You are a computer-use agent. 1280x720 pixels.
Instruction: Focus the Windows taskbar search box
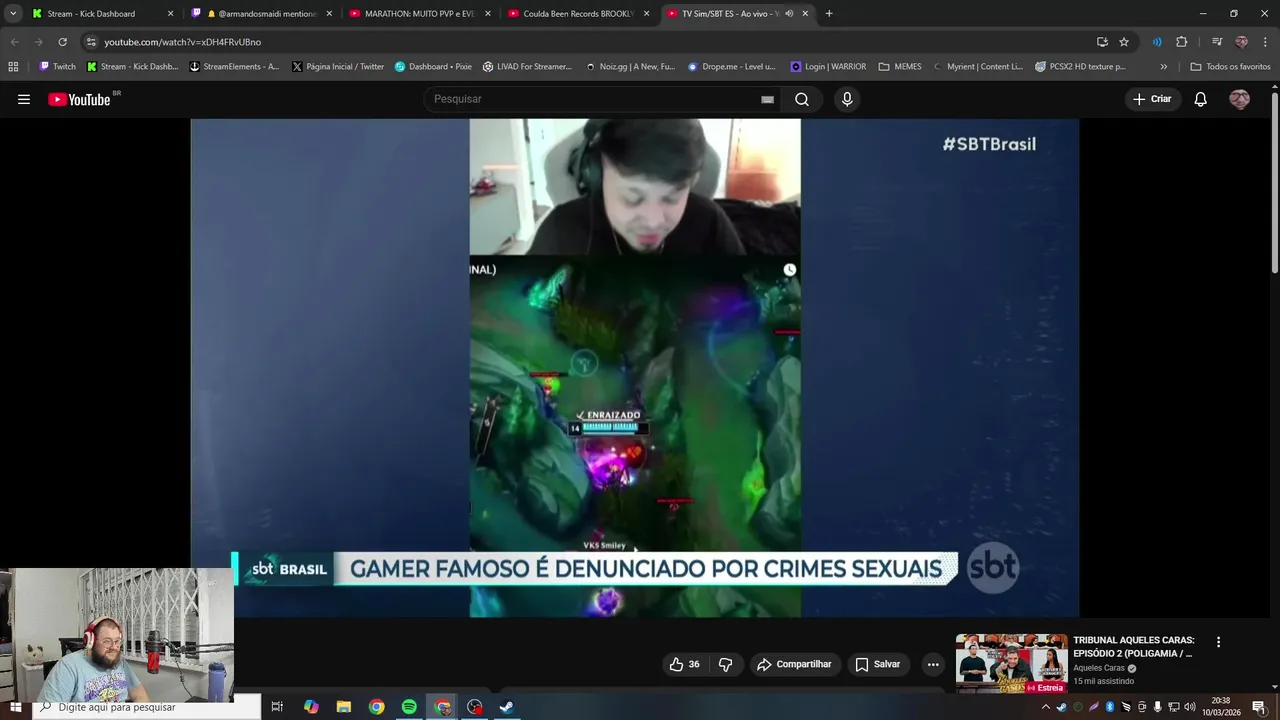(x=147, y=707)
